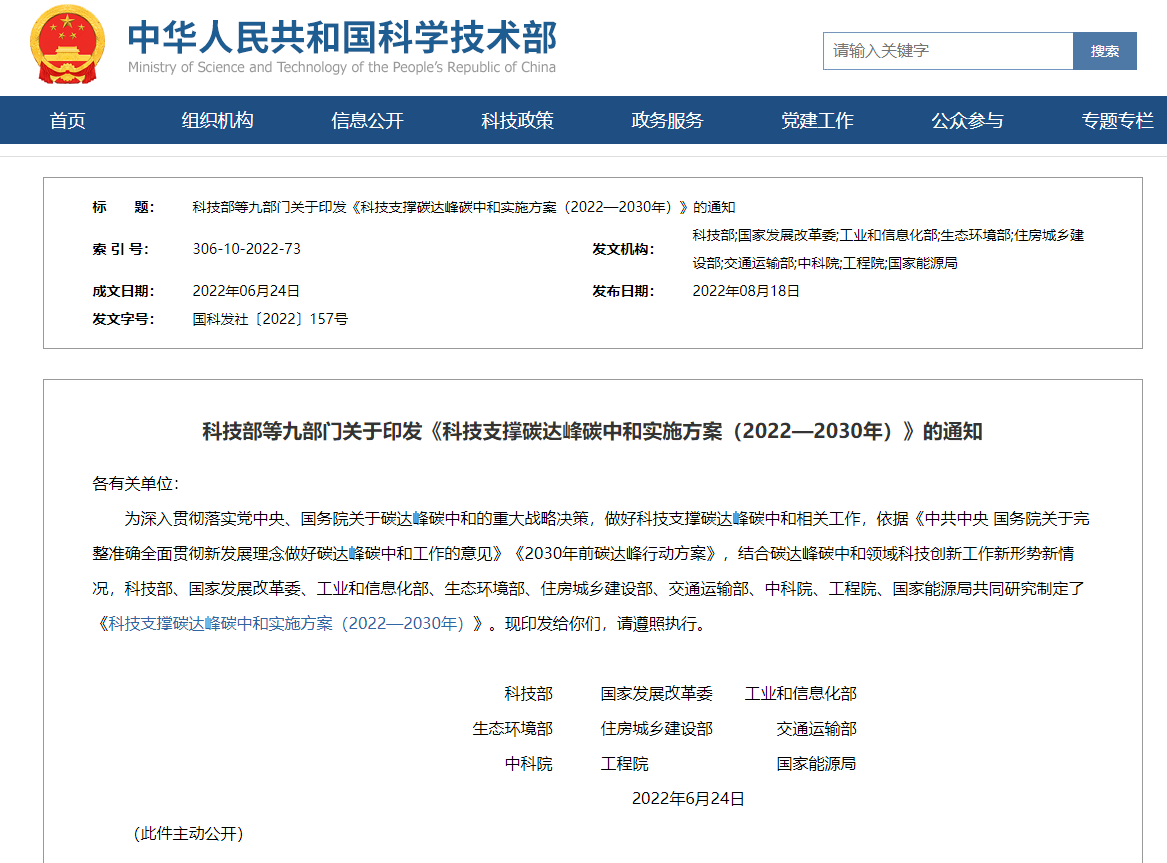This screenshot has width=1167, height=863.
Task: Click 中科院 in the signature block
Action: point(528,763)
